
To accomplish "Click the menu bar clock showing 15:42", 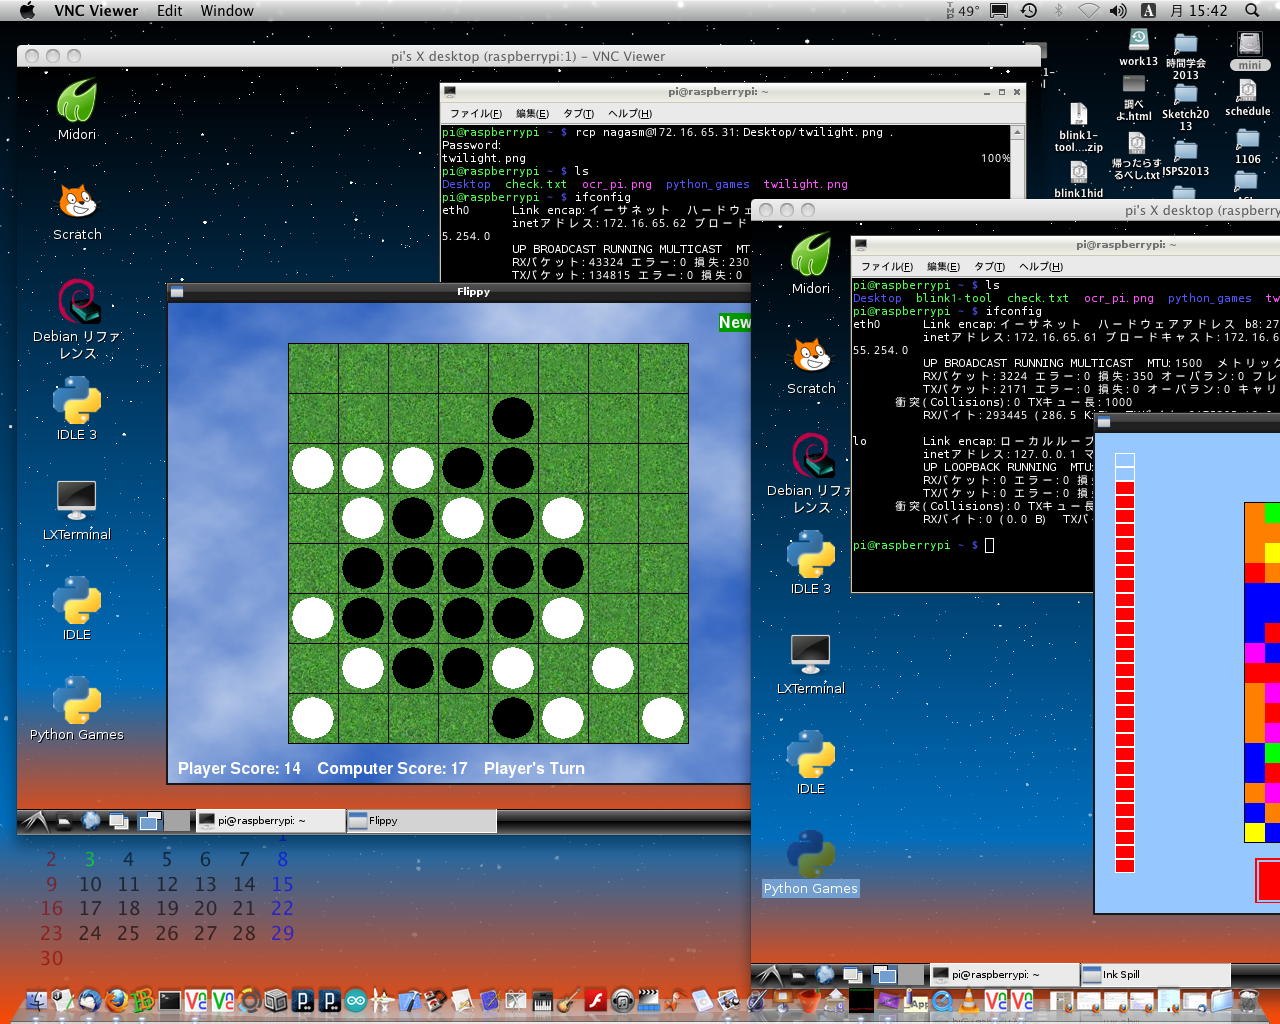I will point(1198,10).
